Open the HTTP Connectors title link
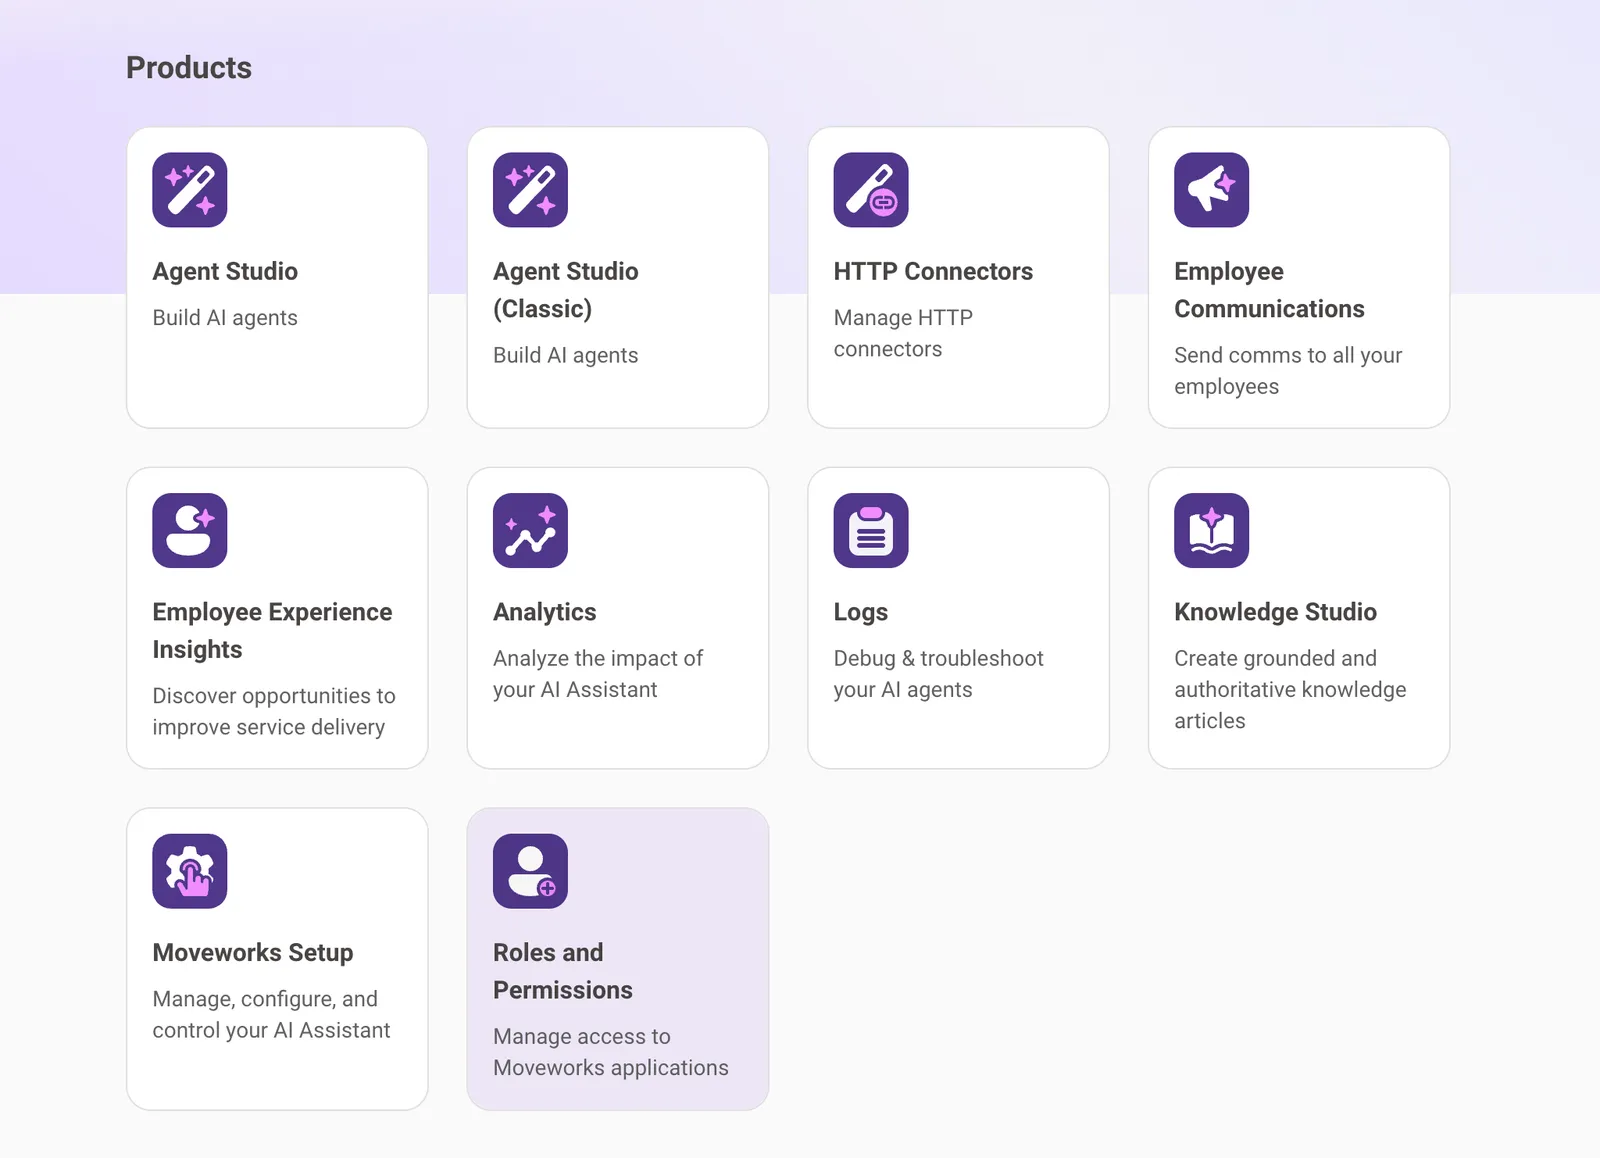Viewport: 1600px width, 1158px height. pos(933,272)
